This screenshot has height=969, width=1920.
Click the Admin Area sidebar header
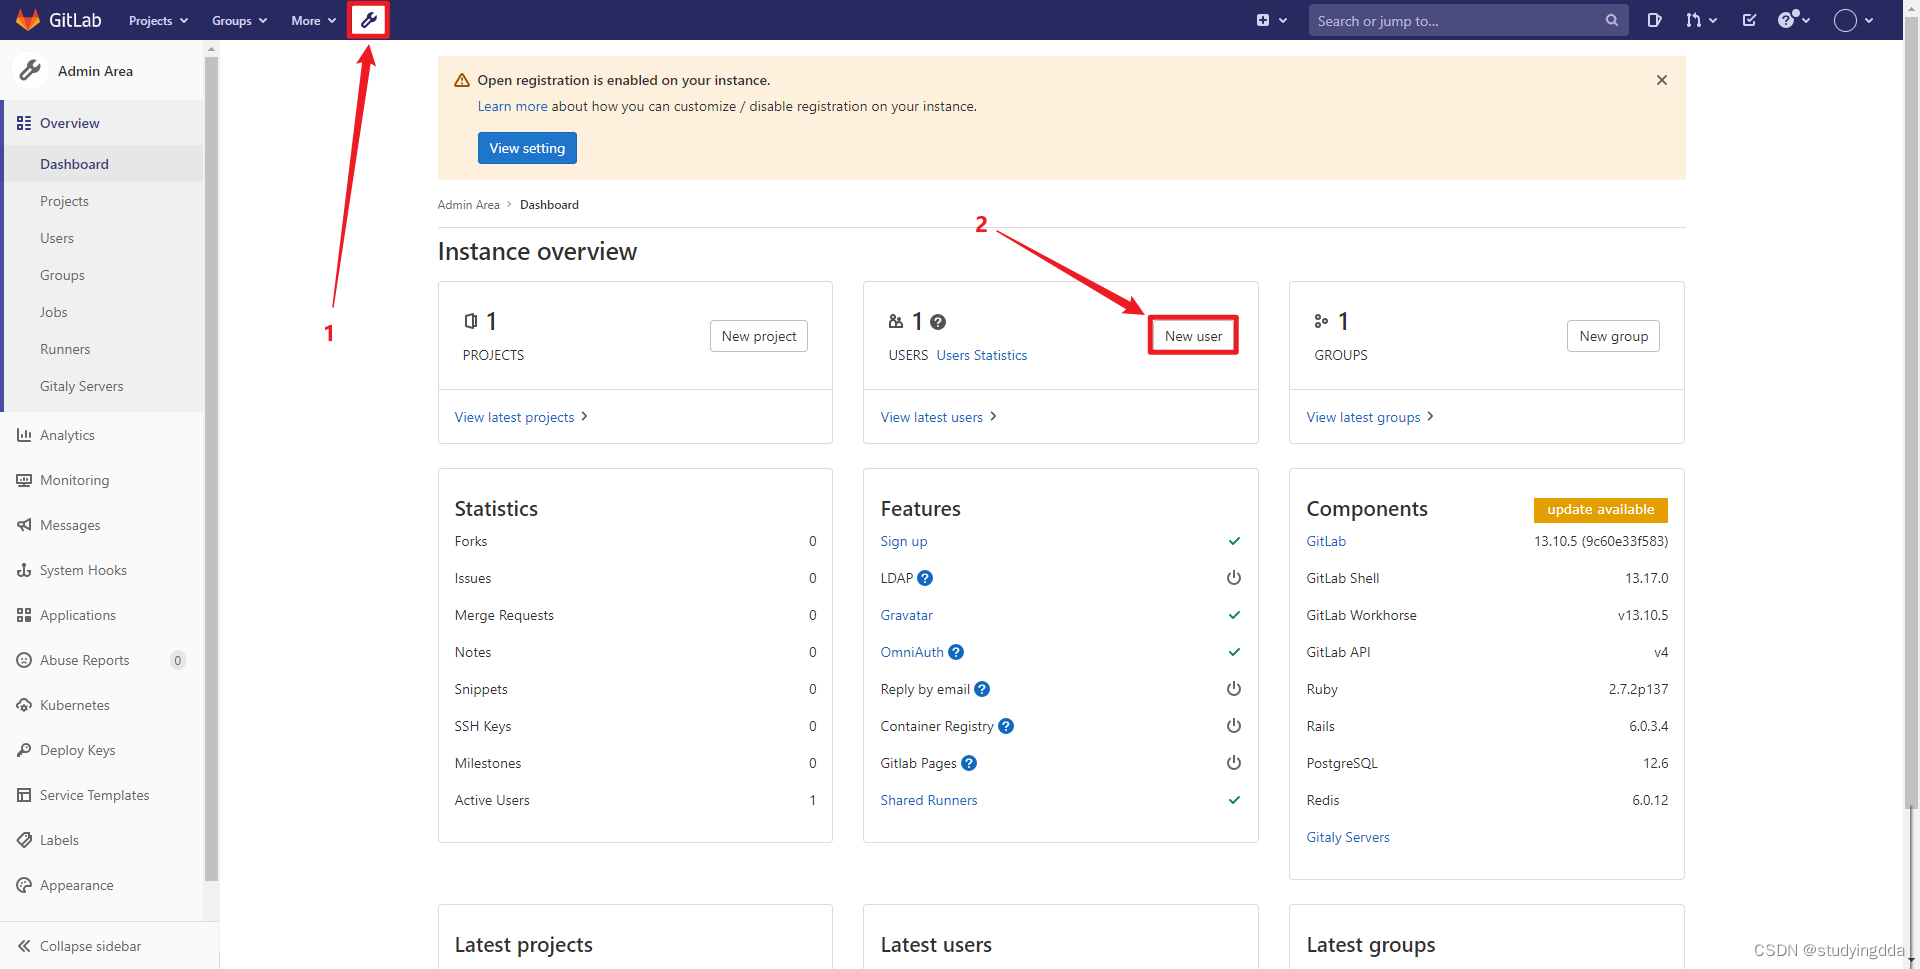pos(103,71)
